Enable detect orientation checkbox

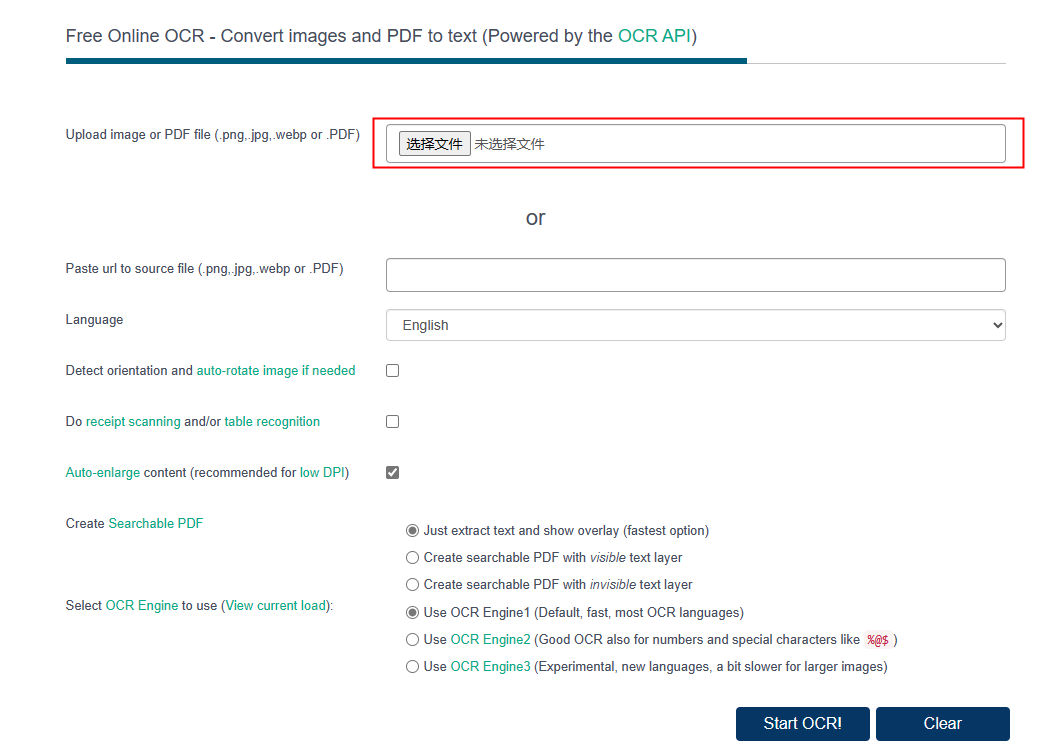pyautogui.click(x=393, y=371)
